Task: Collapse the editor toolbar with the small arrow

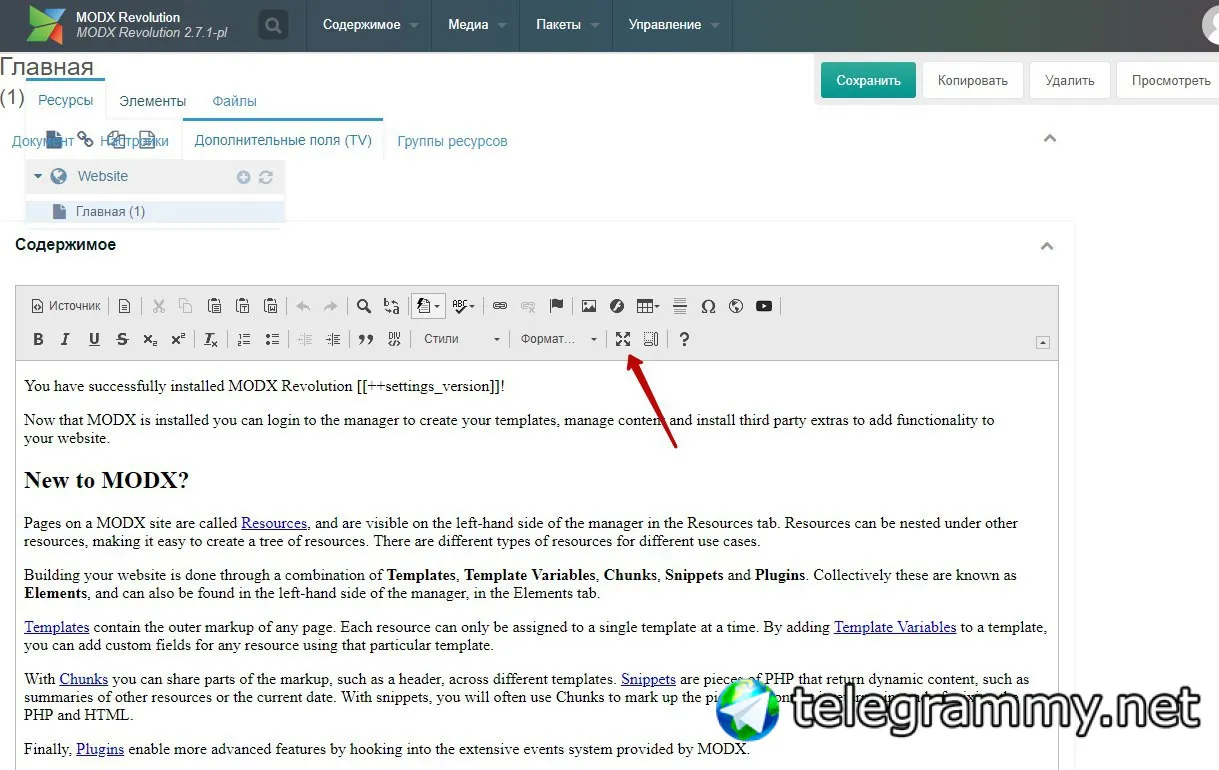Action: click(1043, 342)
